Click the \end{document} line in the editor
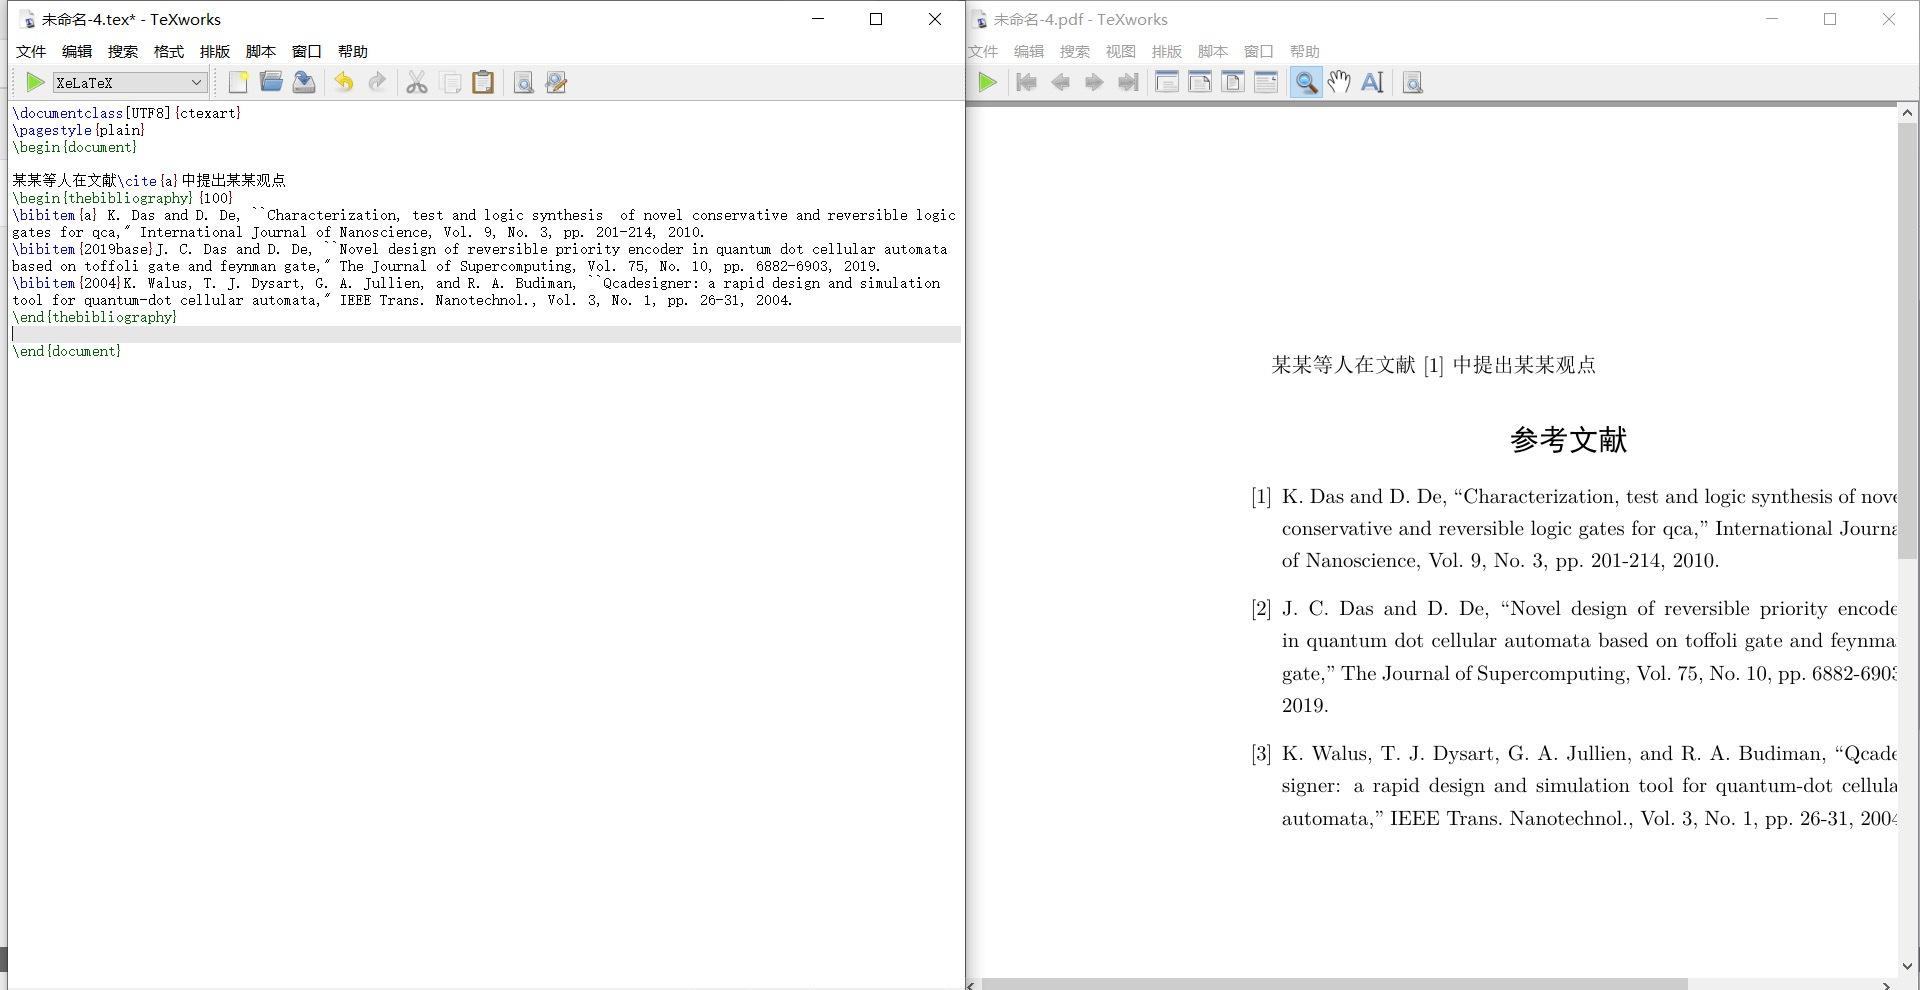This screenshot has height=990, width=1920. pyautogui.click(x=67, y=351)
